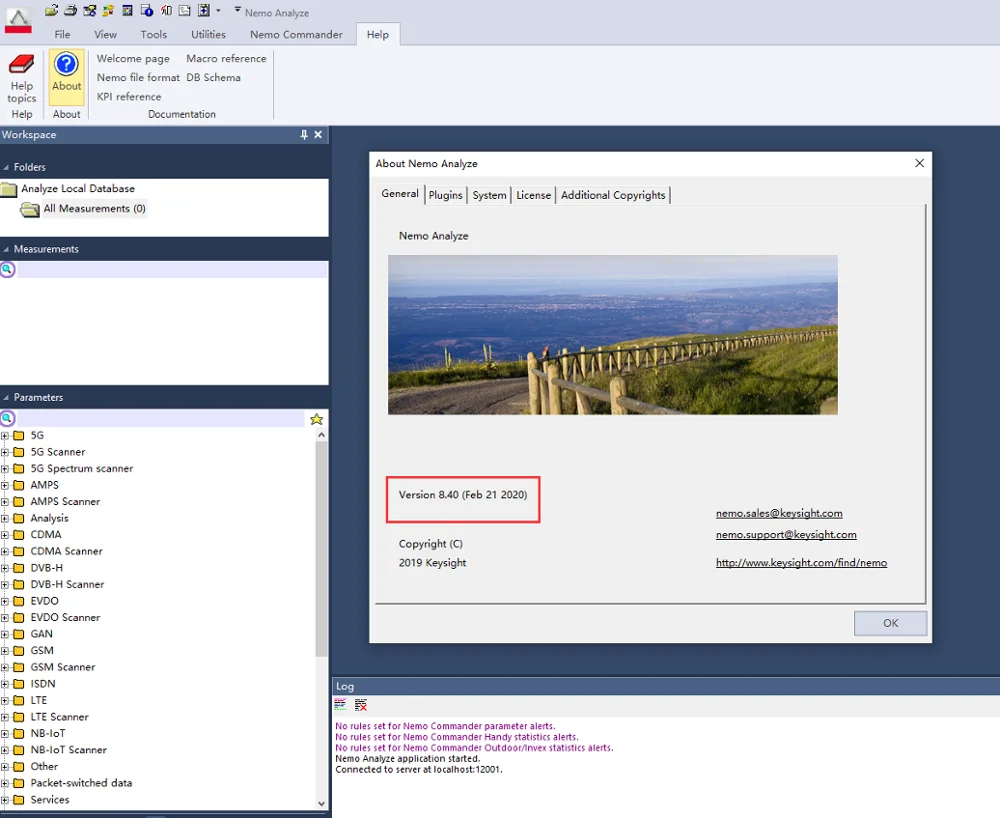Click the nemo.sales@keysight.com email link
This screenshot has width=1000, height=818.
(x=779, y=513)
